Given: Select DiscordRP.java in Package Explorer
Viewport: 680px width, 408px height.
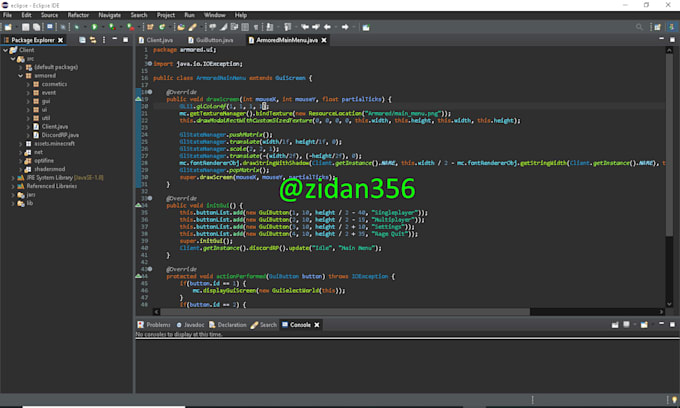Looking at the screenshot, I should [56, 136].
